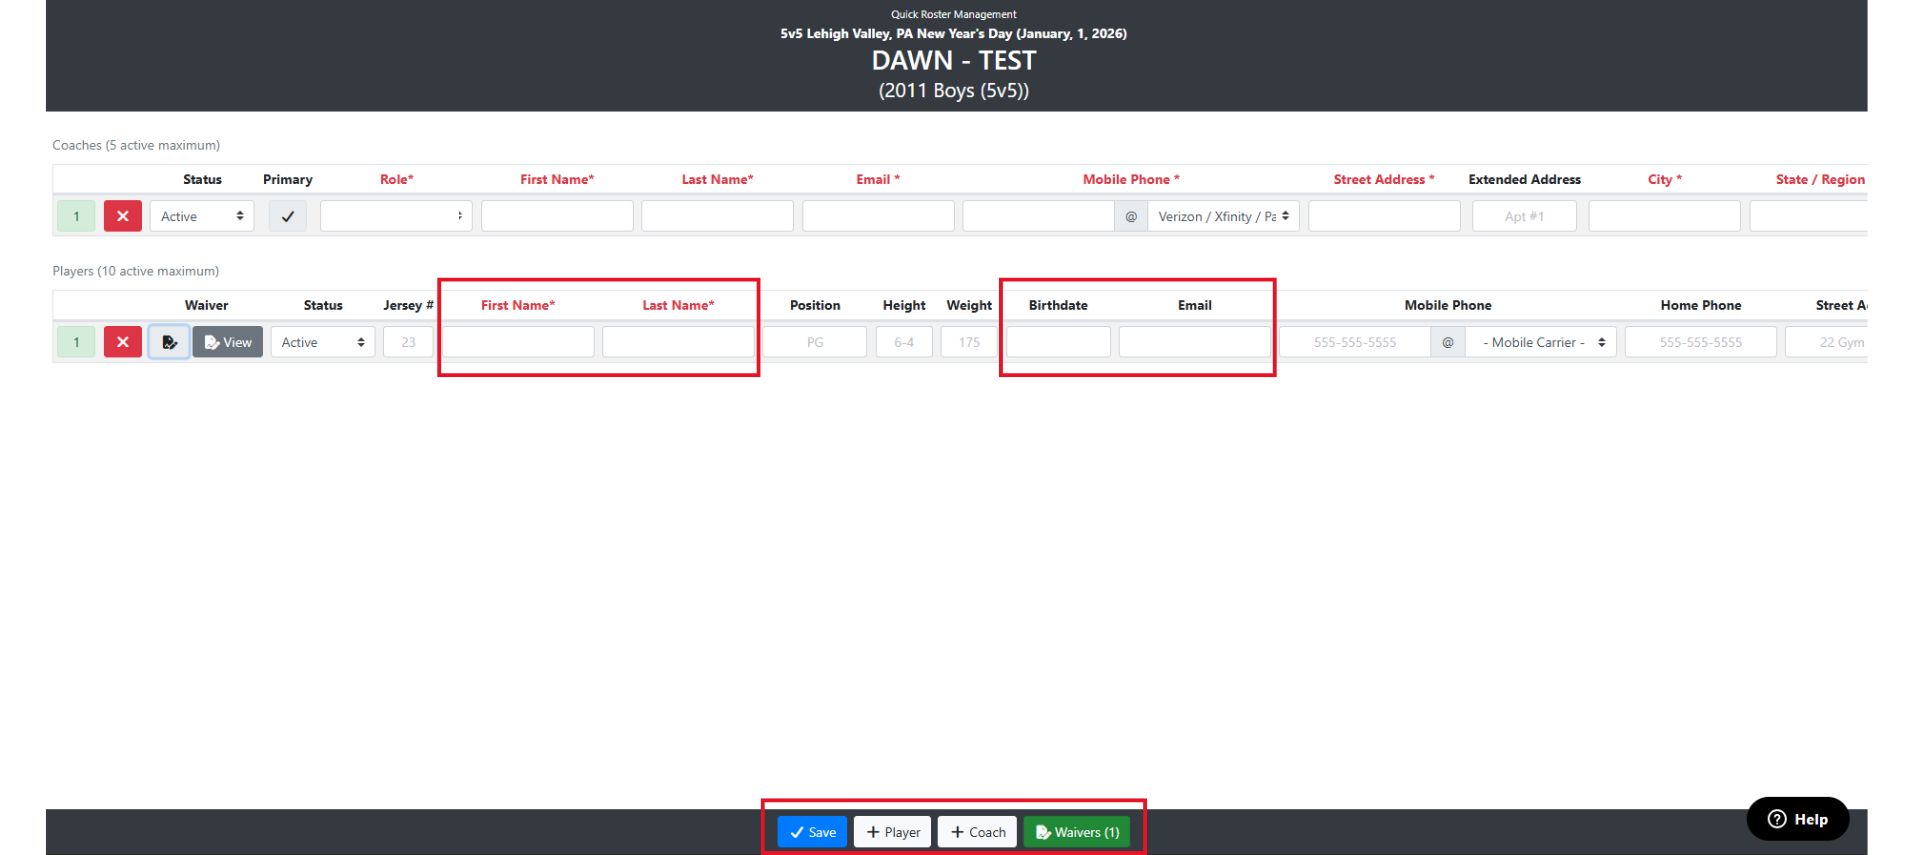Open the Help widget
Image resolution: width=1914 pixels, height=855 pixels.
pyautogui.click(x=1797, y=819)
